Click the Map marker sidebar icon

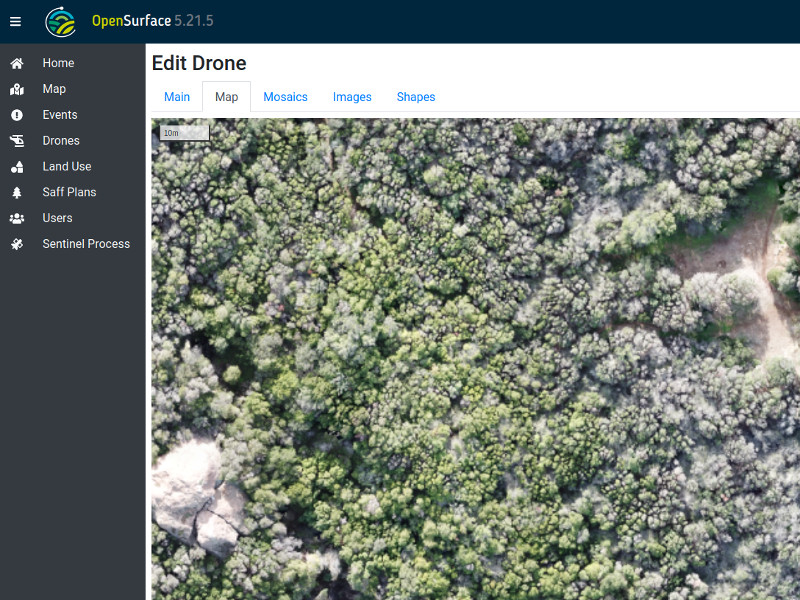coord(17,89)
